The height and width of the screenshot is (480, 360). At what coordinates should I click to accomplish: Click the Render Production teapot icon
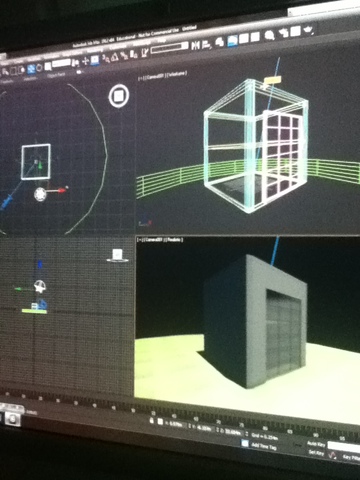point(308,30)
